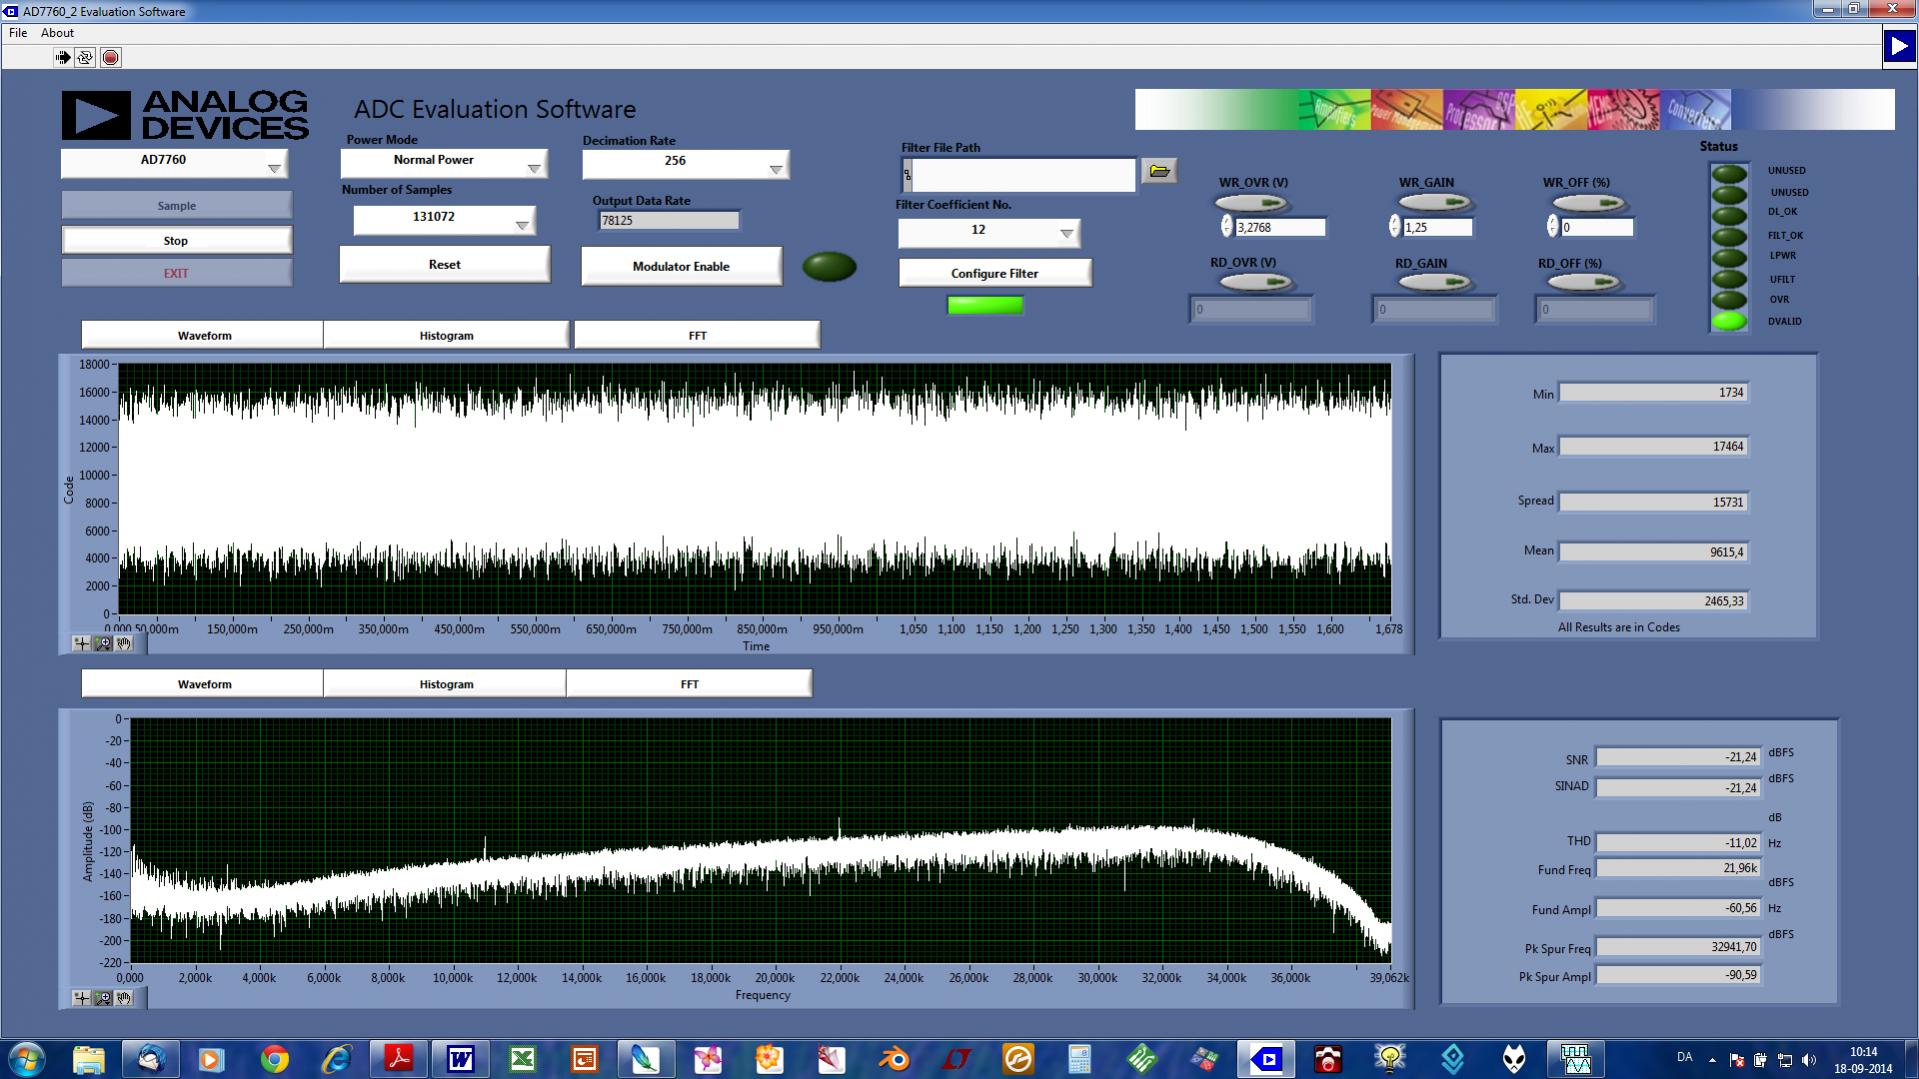
Task: Open the Power Mode dropdown showing Normal Power
Action: [x=444, y=164]
